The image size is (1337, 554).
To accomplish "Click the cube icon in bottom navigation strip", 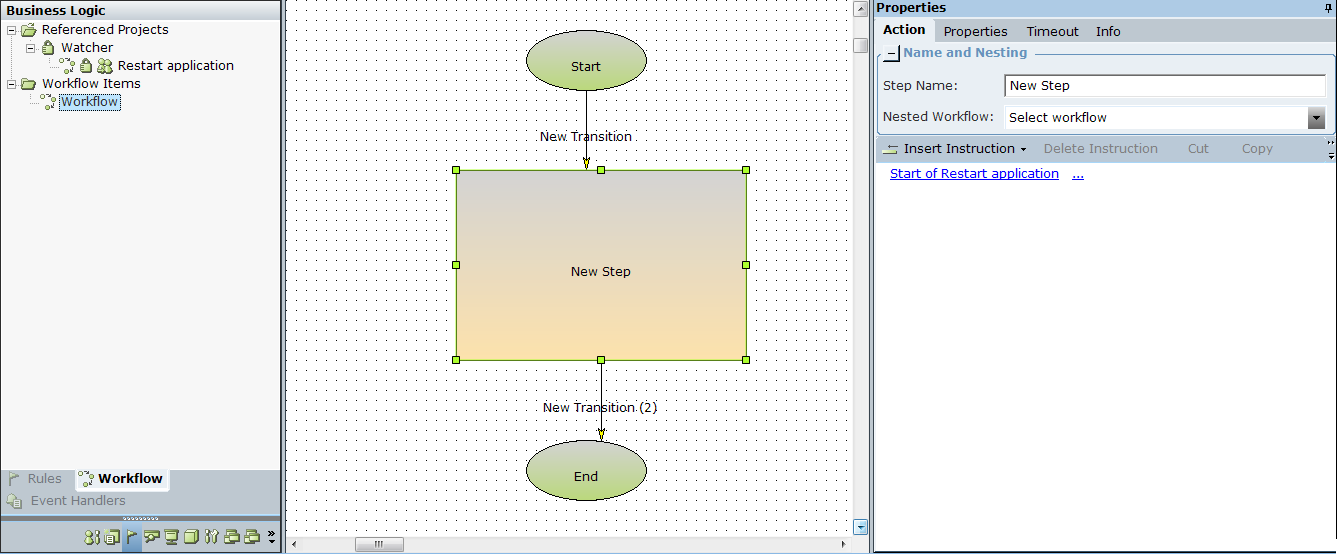I will pos(191,537).
